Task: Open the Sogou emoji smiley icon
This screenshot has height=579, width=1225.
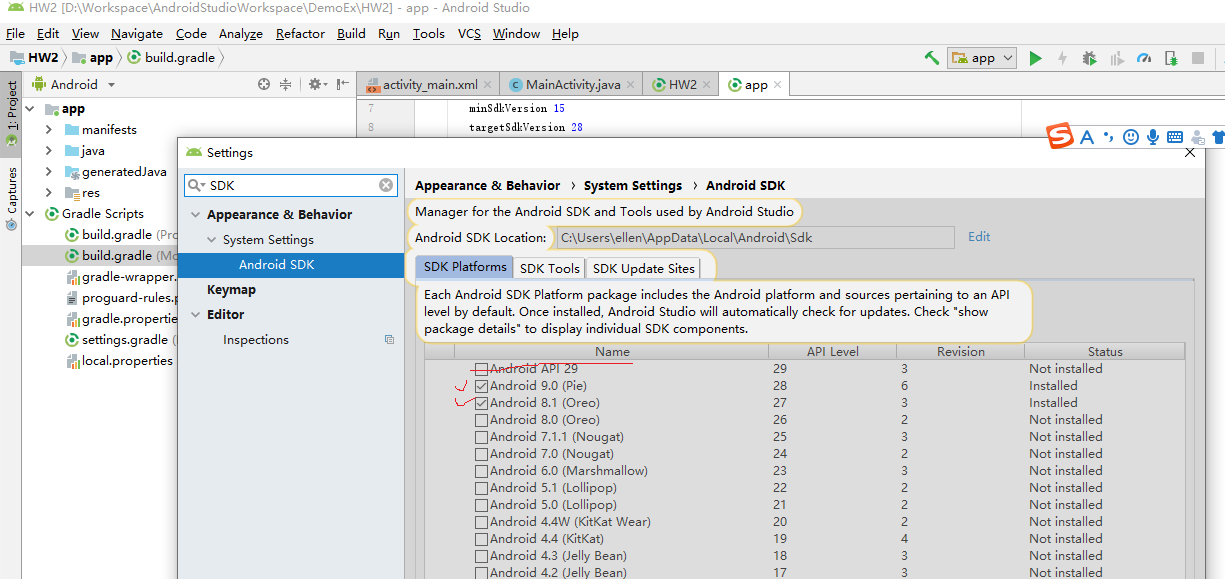Action: (x=1131, y=137)
